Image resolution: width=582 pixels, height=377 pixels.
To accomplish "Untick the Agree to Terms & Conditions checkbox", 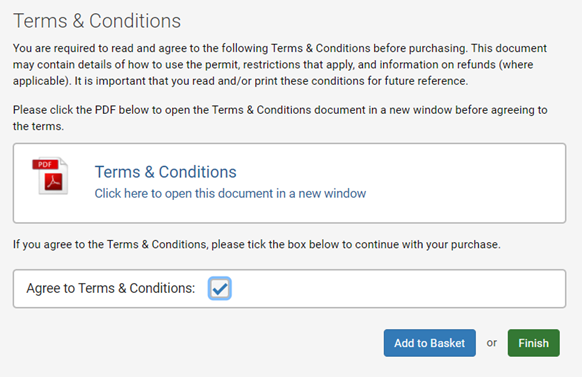I will tap(220, 288).
